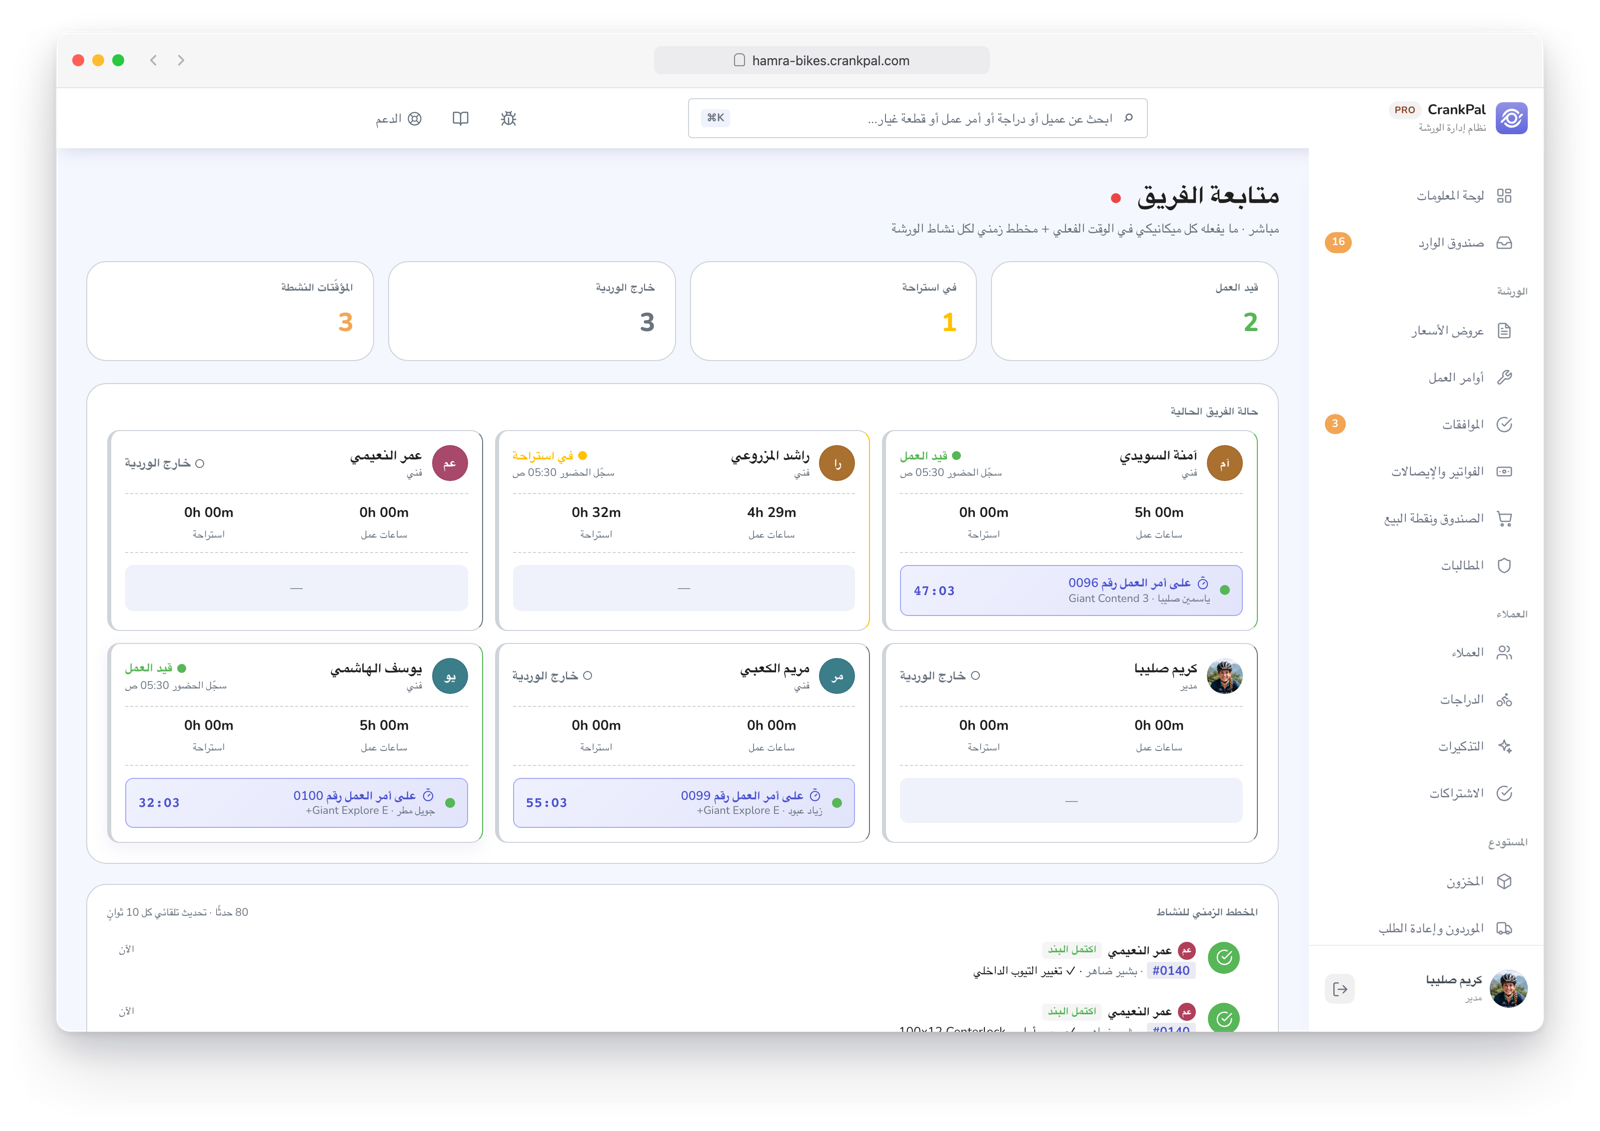This screenshot has height=1131, width=1600.
Task: Go back with browser back arrow
Action: (153, 60)
